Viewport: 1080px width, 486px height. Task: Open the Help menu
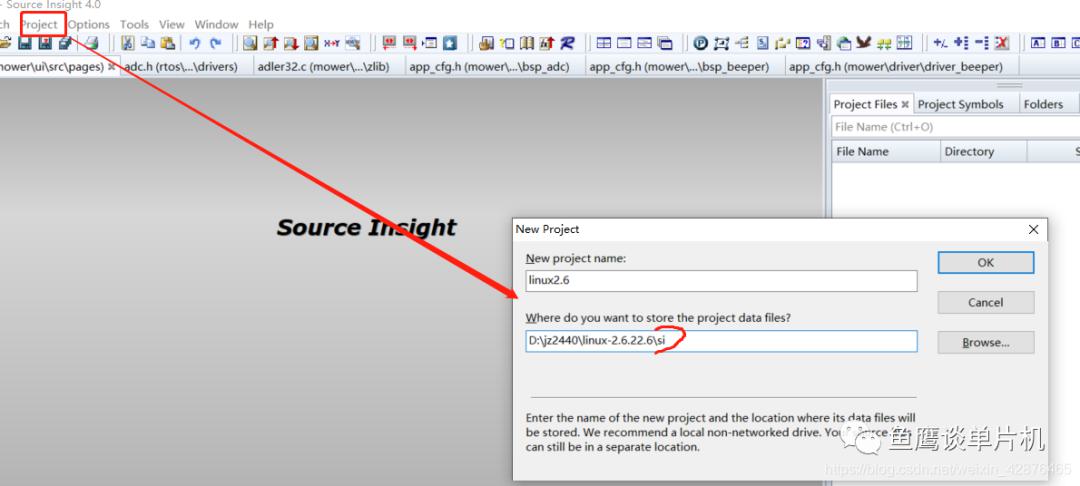(261, 24)
